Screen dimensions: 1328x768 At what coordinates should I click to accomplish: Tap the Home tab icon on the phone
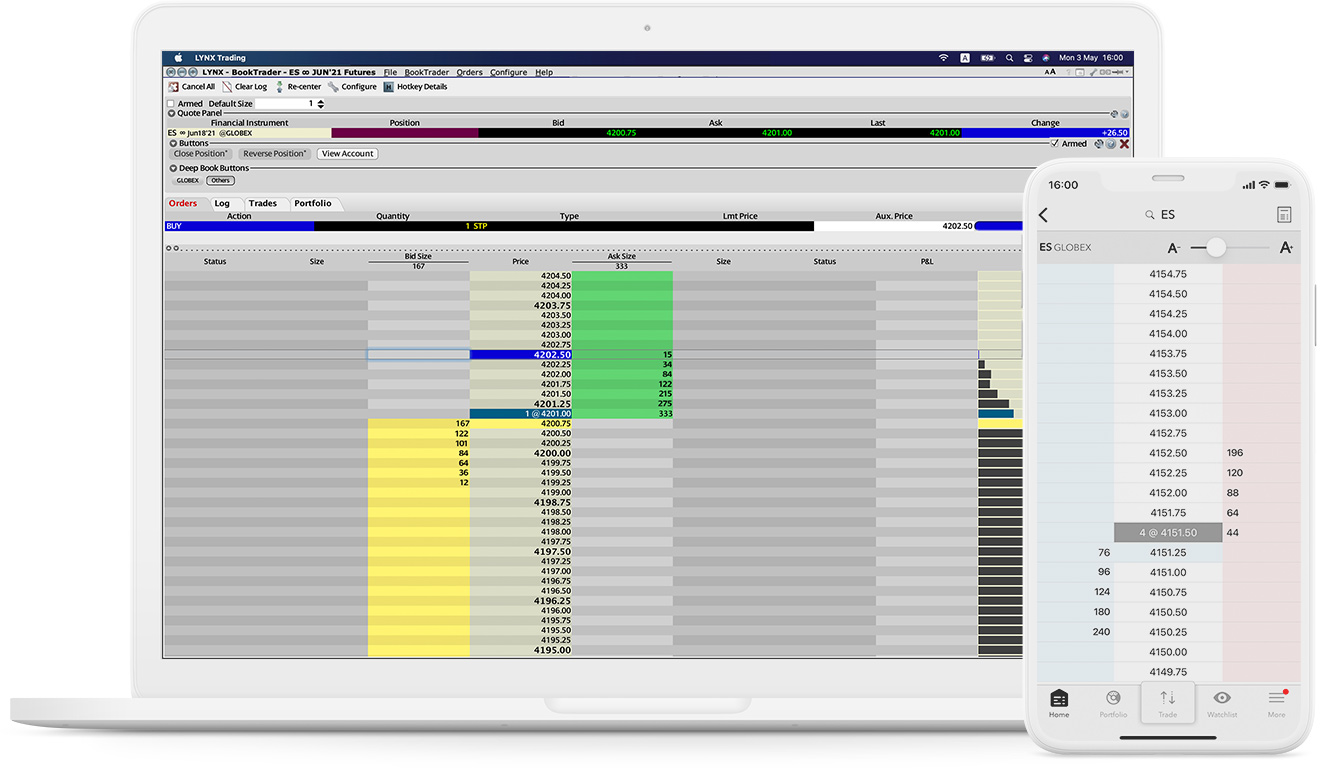pos(1059,698)
